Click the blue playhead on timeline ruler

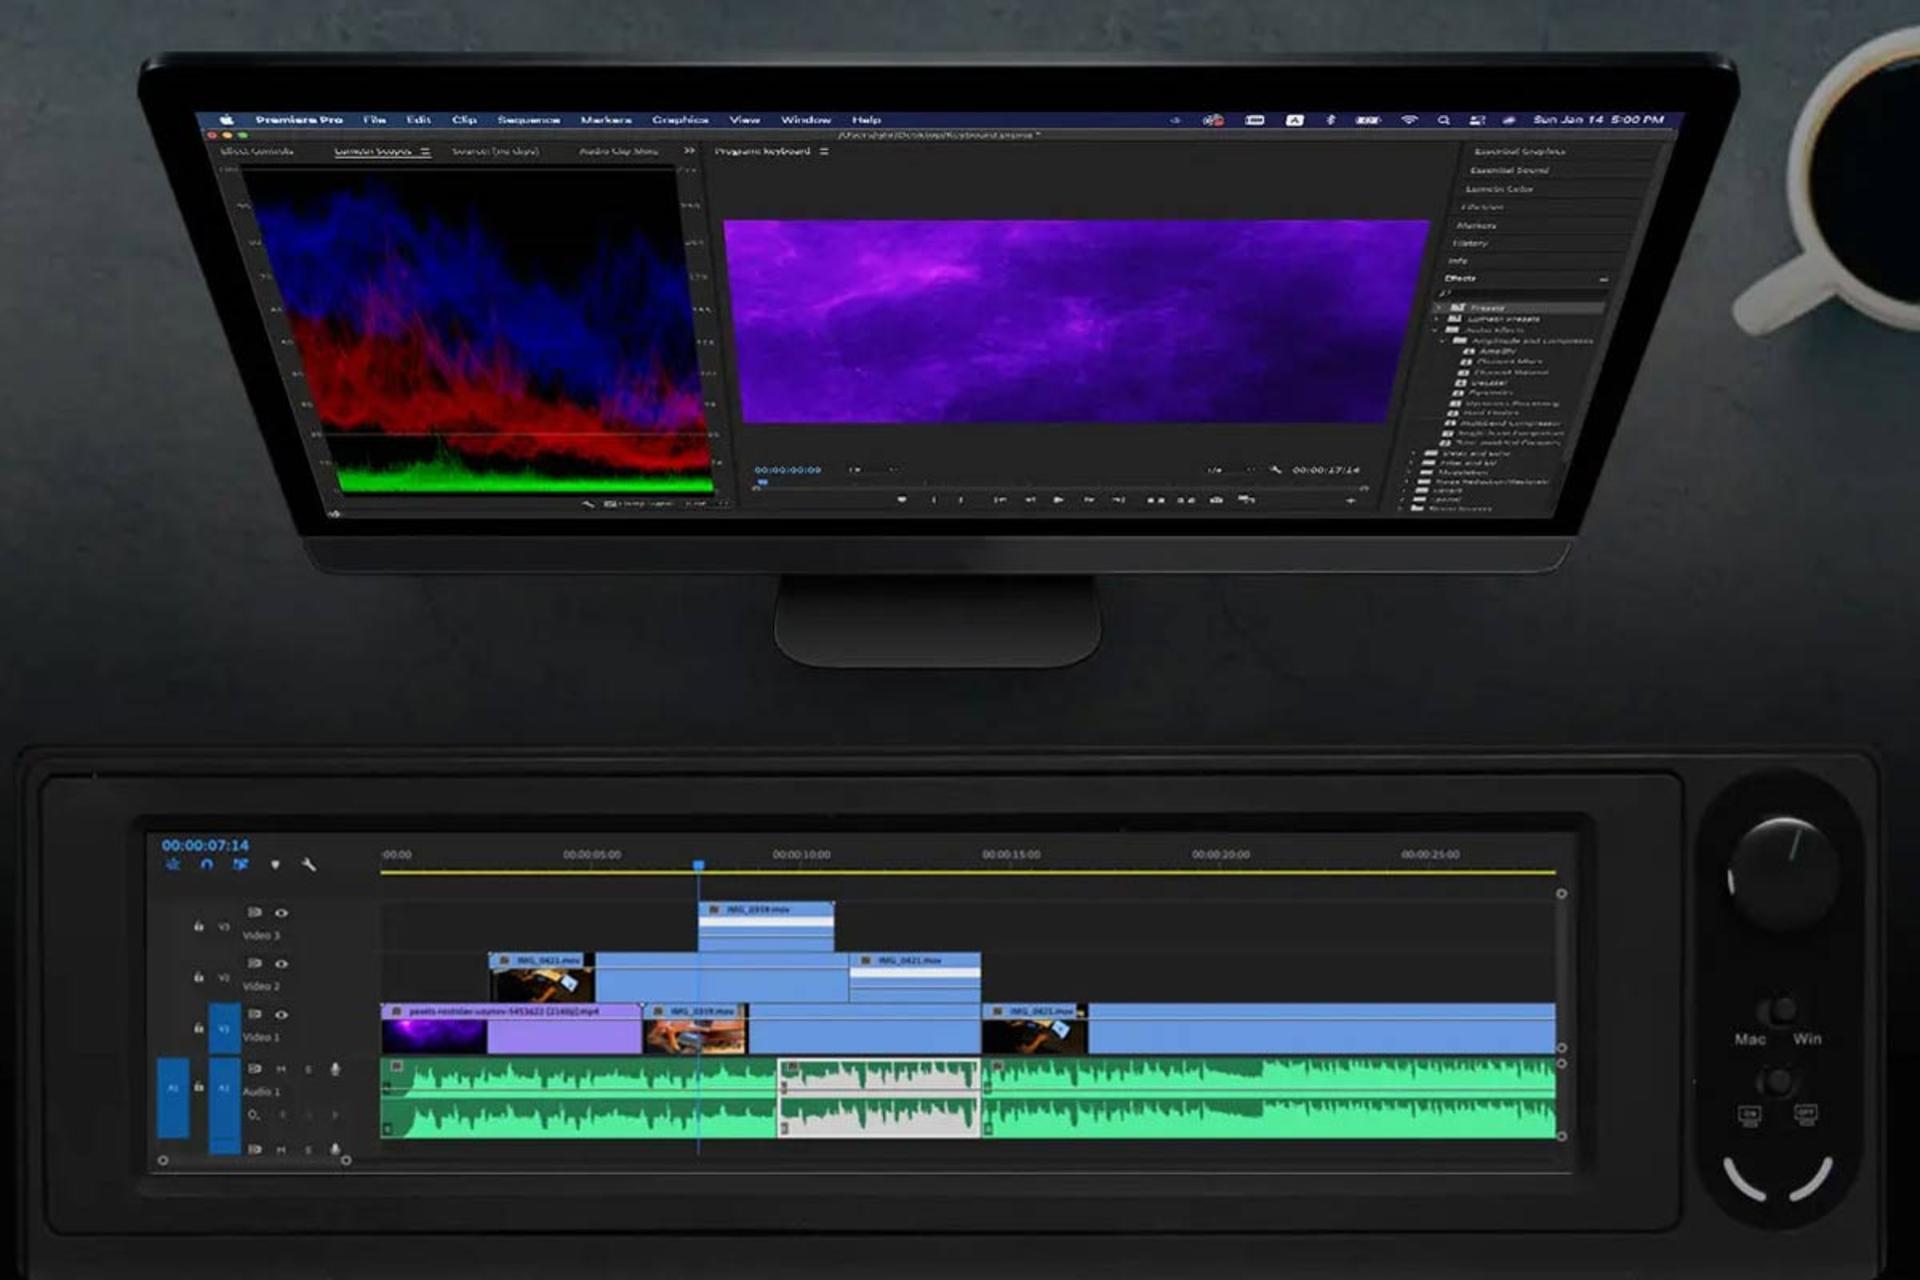(x=699, y=865)
